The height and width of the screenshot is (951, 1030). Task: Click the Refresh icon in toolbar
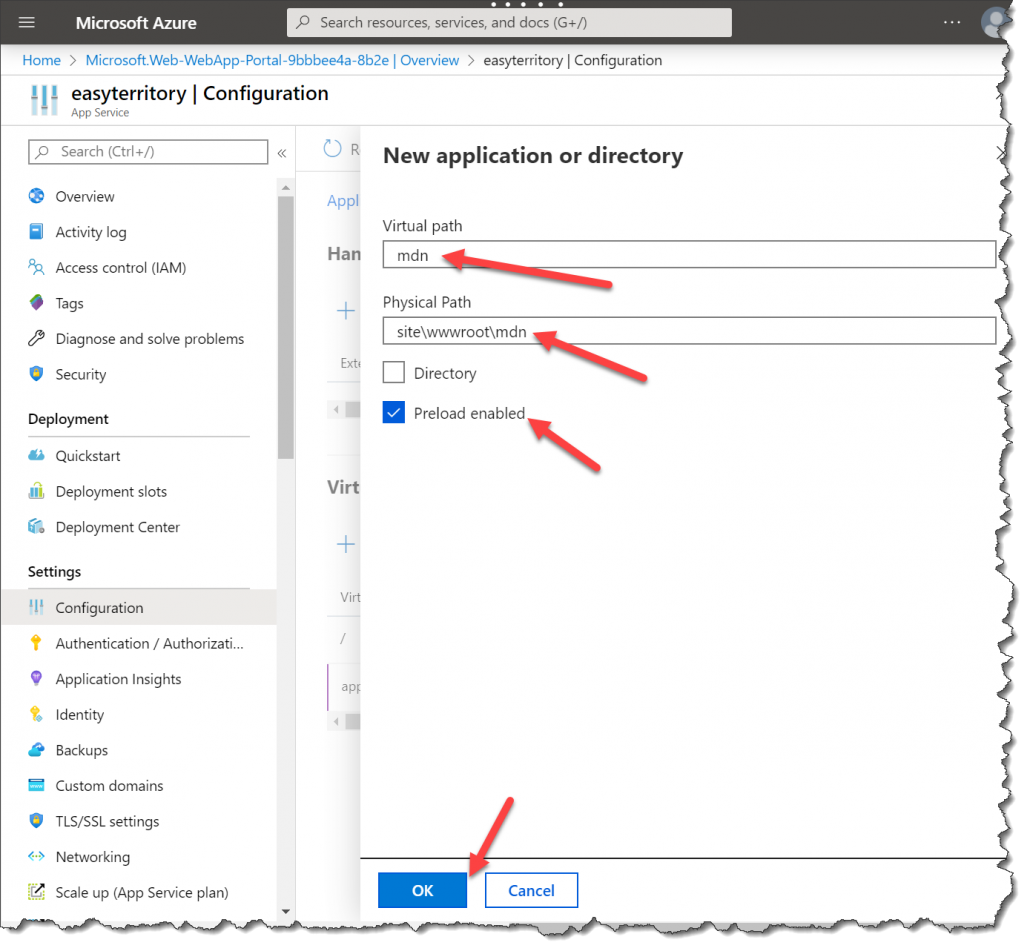333,149
